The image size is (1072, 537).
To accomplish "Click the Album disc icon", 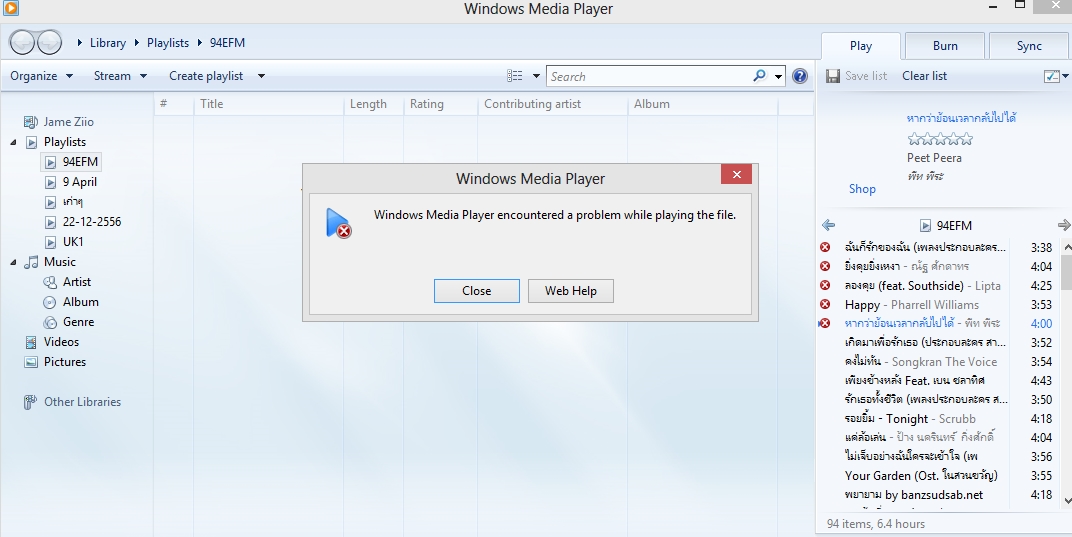I will 50,302.
